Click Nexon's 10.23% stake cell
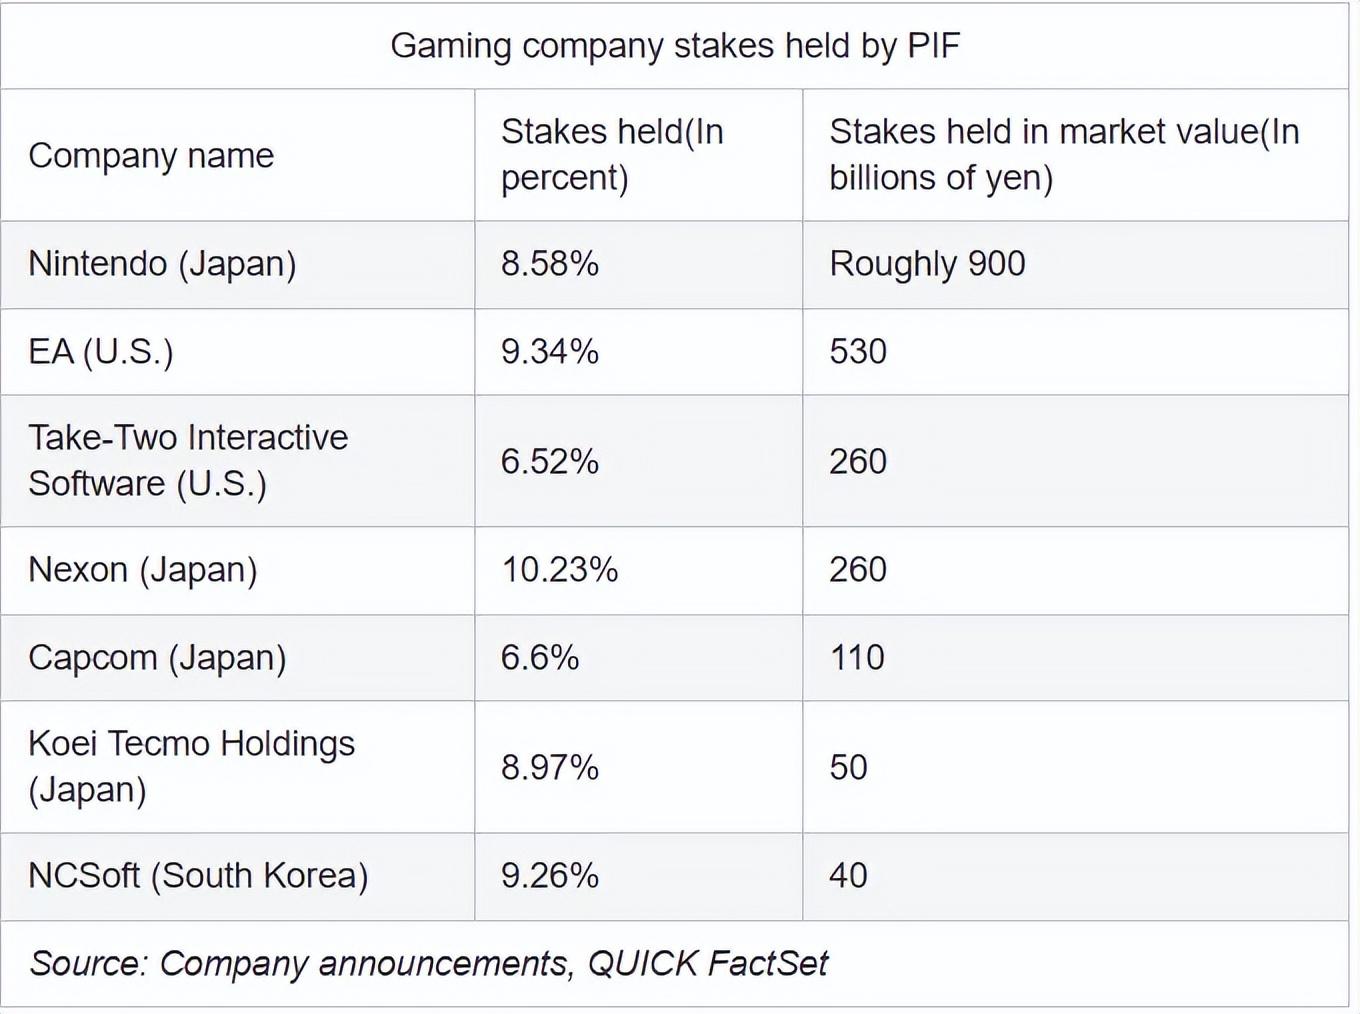This screenshot has height=1014, width=1360. point(560,570)
